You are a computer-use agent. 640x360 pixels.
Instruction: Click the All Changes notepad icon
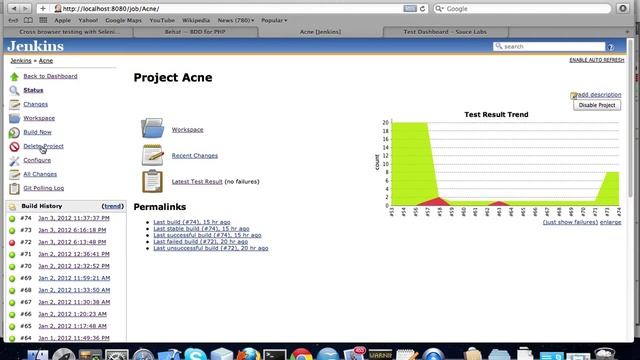14,174
